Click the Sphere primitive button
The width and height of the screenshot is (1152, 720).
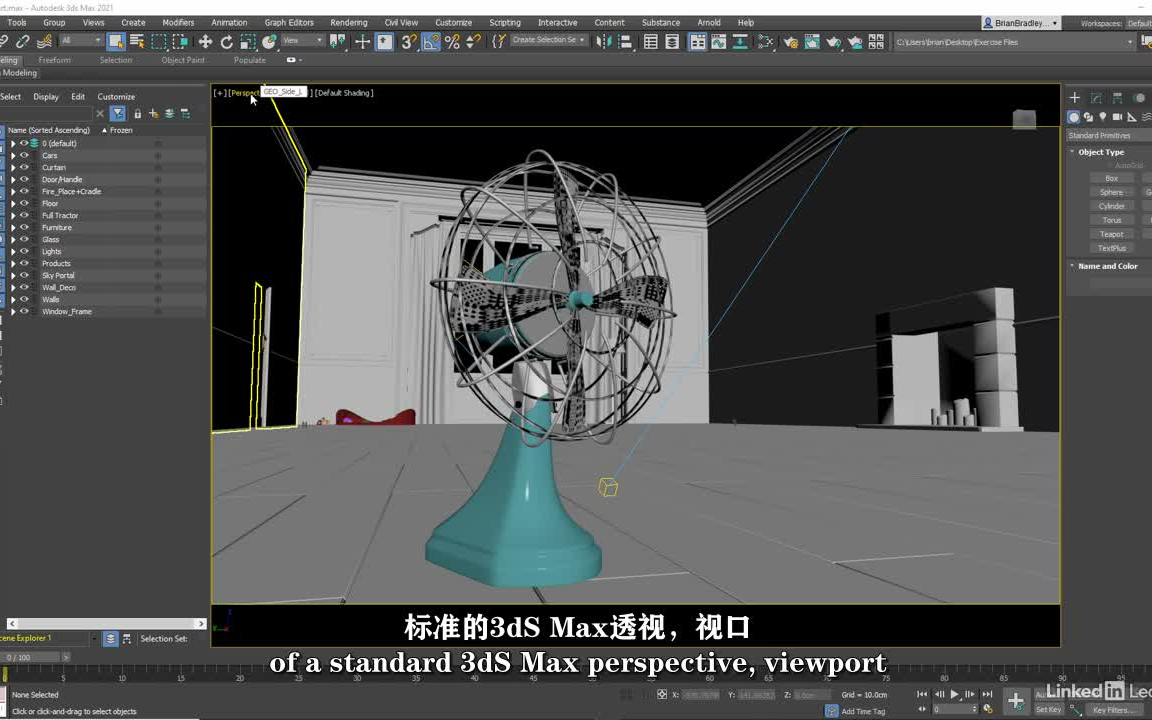pos(1112,192)
